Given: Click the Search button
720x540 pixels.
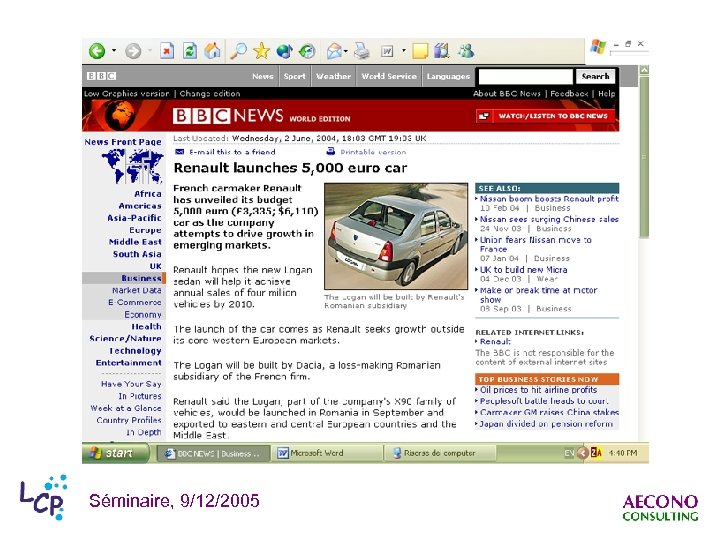Looking at the screenshot, I should (596, 77).
